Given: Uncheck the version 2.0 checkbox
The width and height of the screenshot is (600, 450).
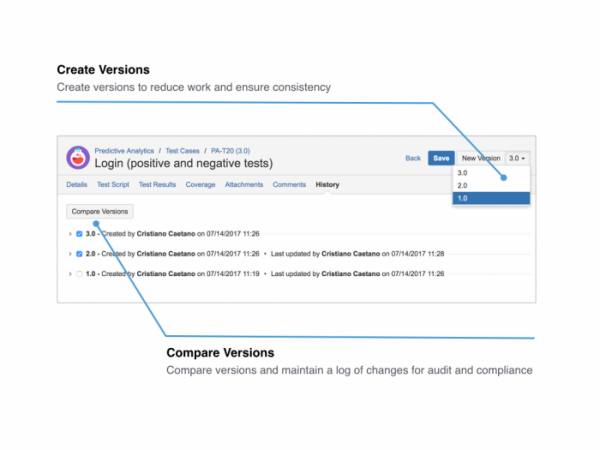Looking at the screenshot, I should tap(79, 254).
